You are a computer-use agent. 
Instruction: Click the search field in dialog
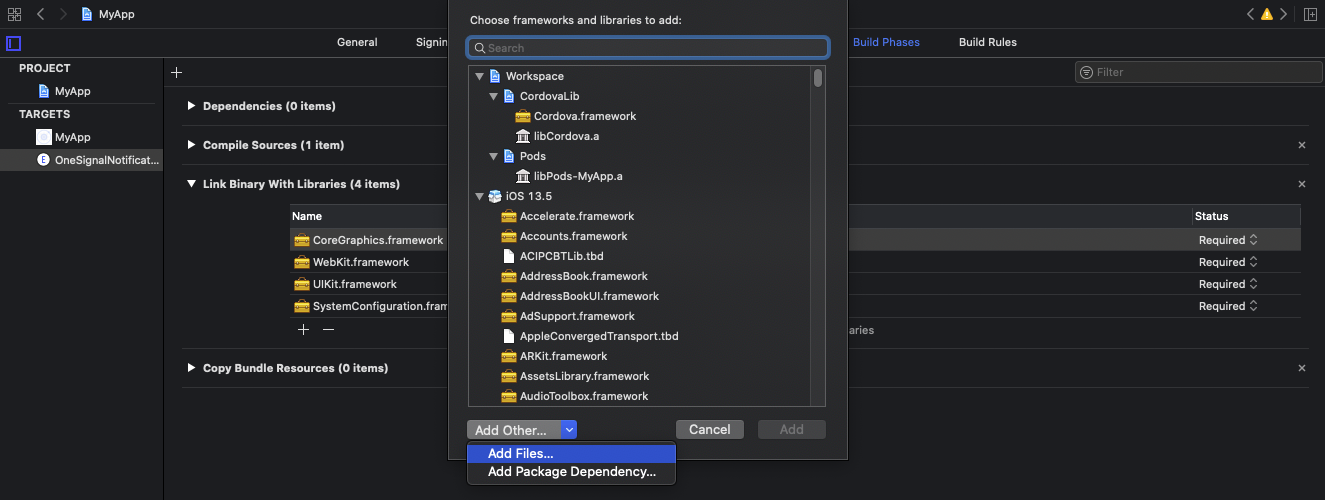(x=648, y=48)
